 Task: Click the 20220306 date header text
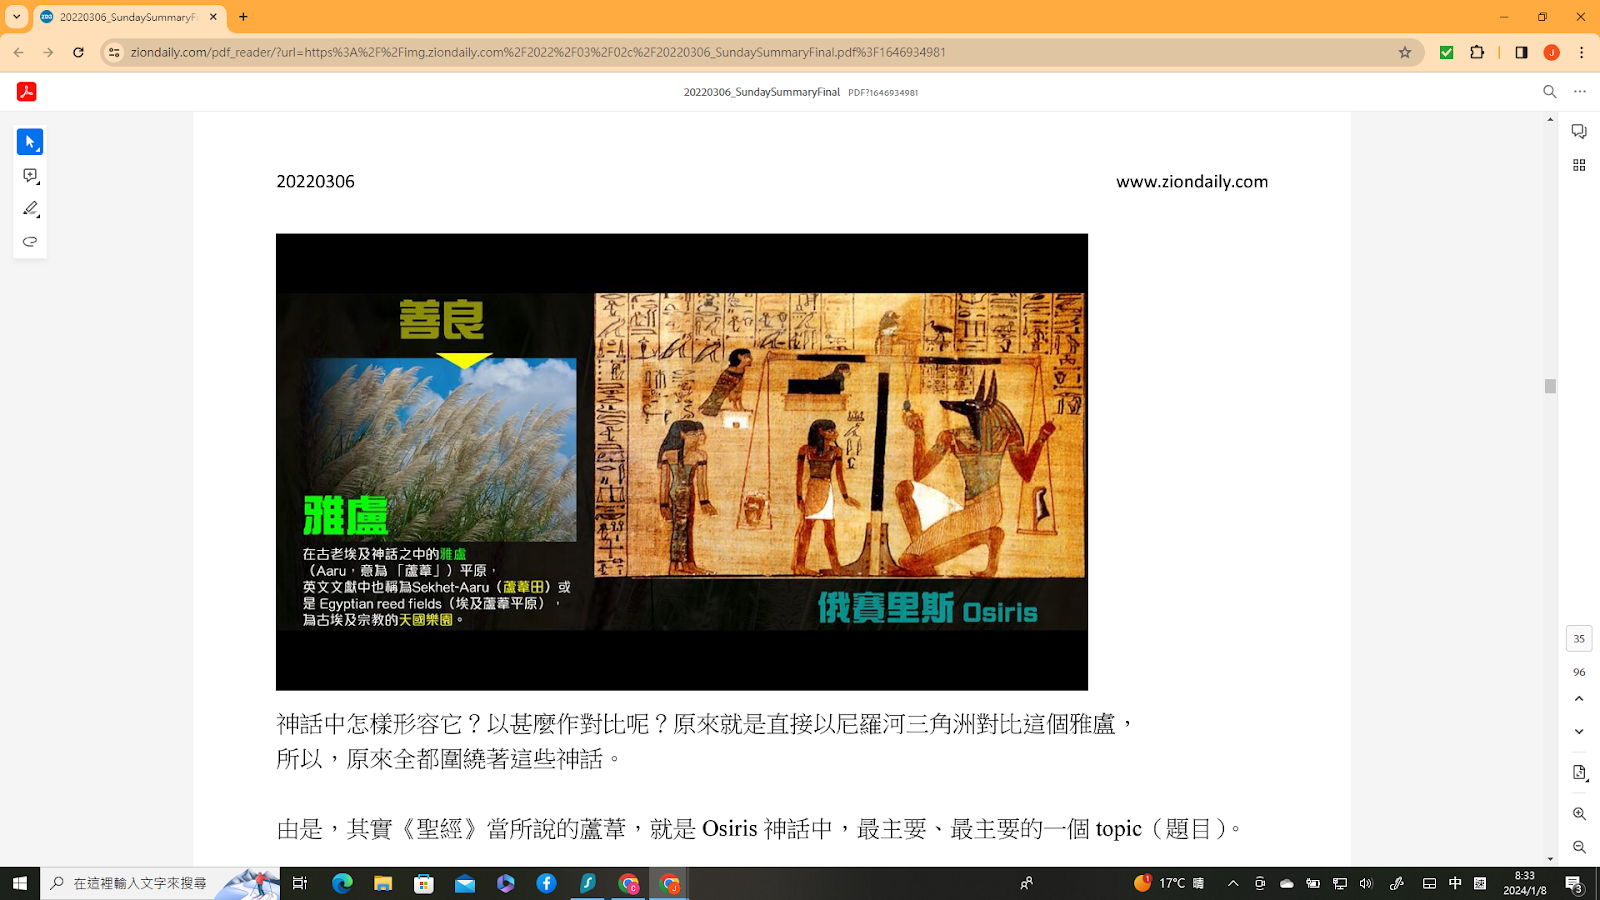pos(315,181)
